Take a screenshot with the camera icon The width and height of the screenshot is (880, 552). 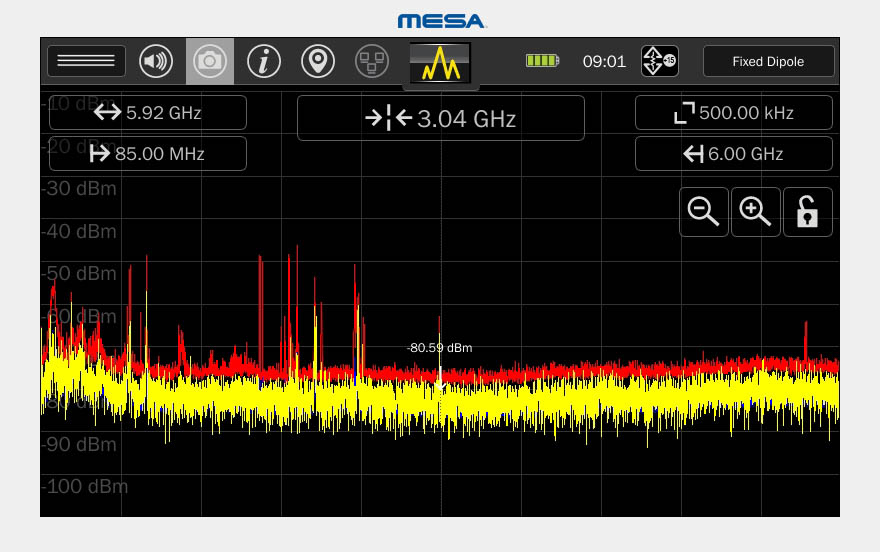[210, 61]
